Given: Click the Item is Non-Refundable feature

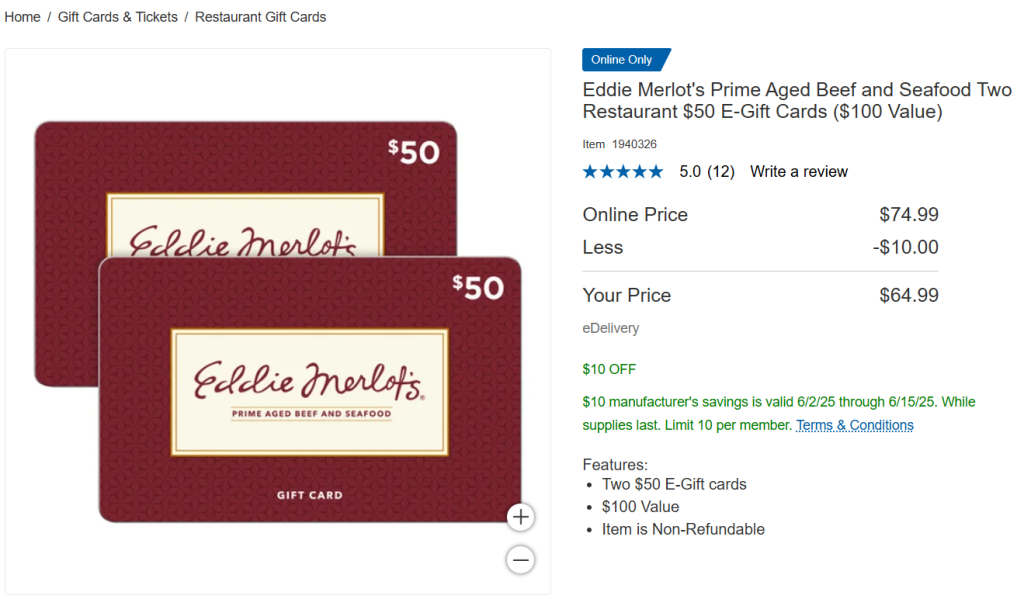Looking at the screenshot, I should (x=683, y=529).
